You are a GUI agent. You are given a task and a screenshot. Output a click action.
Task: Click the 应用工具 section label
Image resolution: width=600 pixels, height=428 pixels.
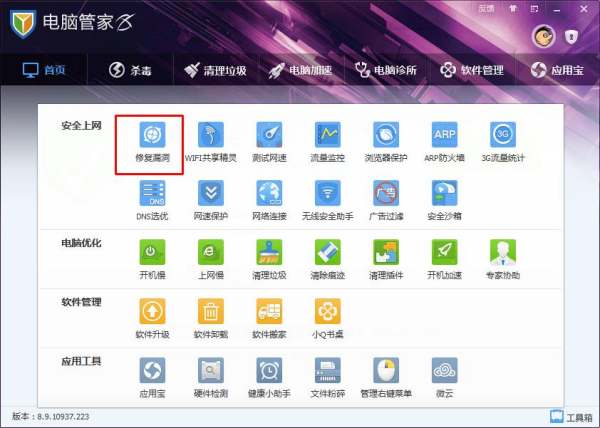[x=81, y=361]
